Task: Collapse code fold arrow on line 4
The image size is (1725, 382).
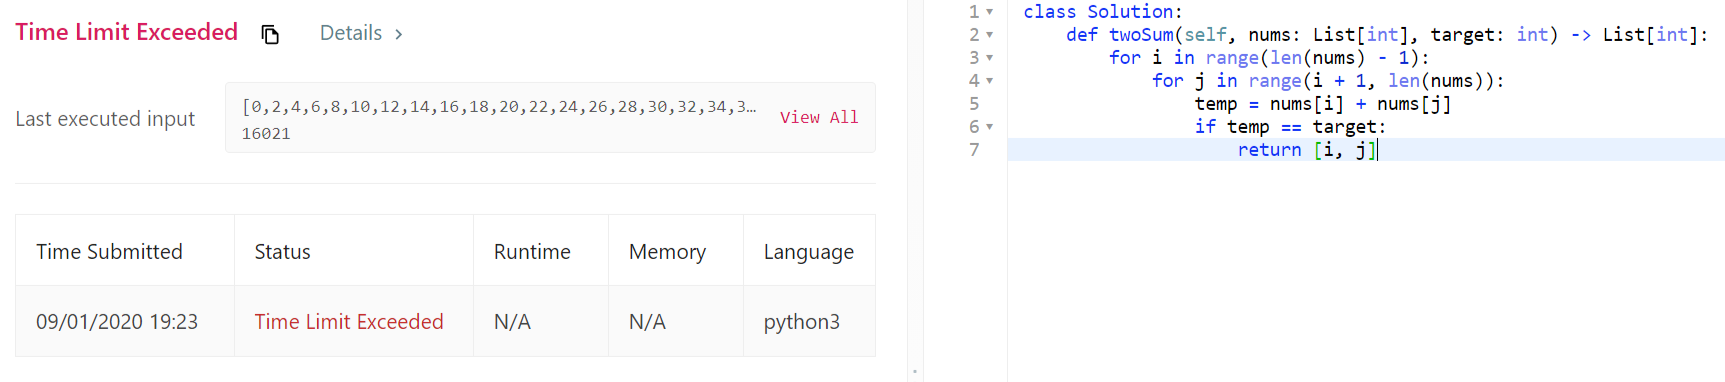Action: 990,81
